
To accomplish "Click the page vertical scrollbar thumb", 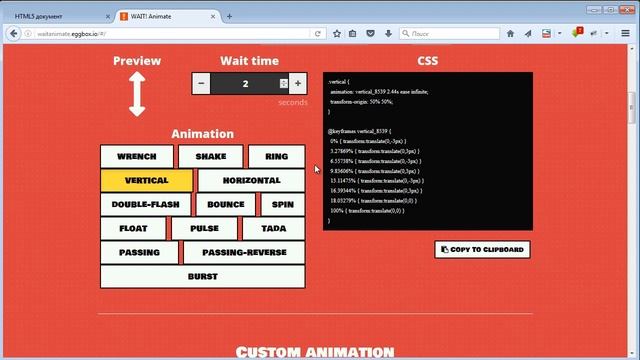I will [632, 107].
